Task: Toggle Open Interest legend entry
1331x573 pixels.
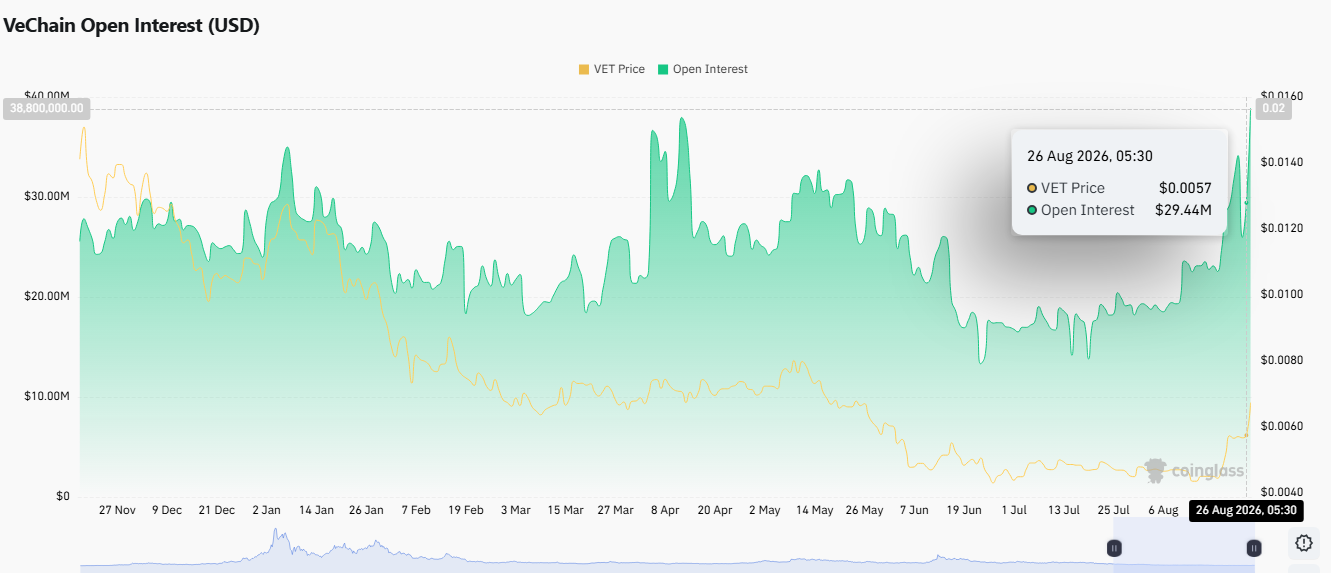Action: point(702,69)
